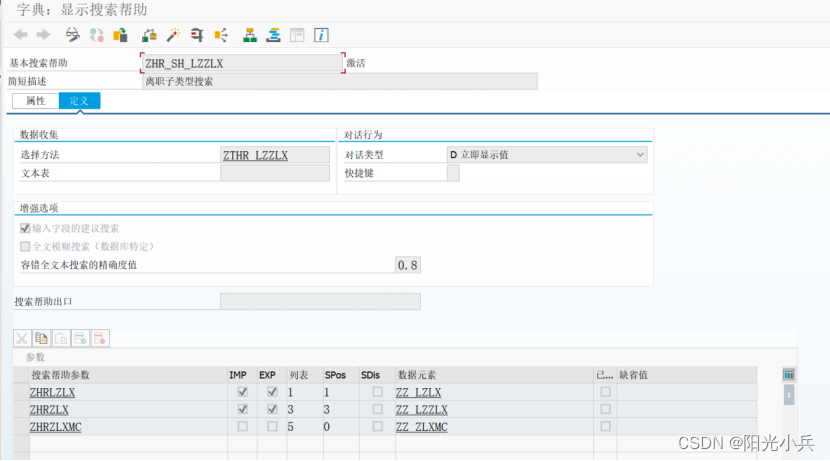The image size is (830, 461).
Task: Click the 快捷键 field
Action: tap(453, 173)
